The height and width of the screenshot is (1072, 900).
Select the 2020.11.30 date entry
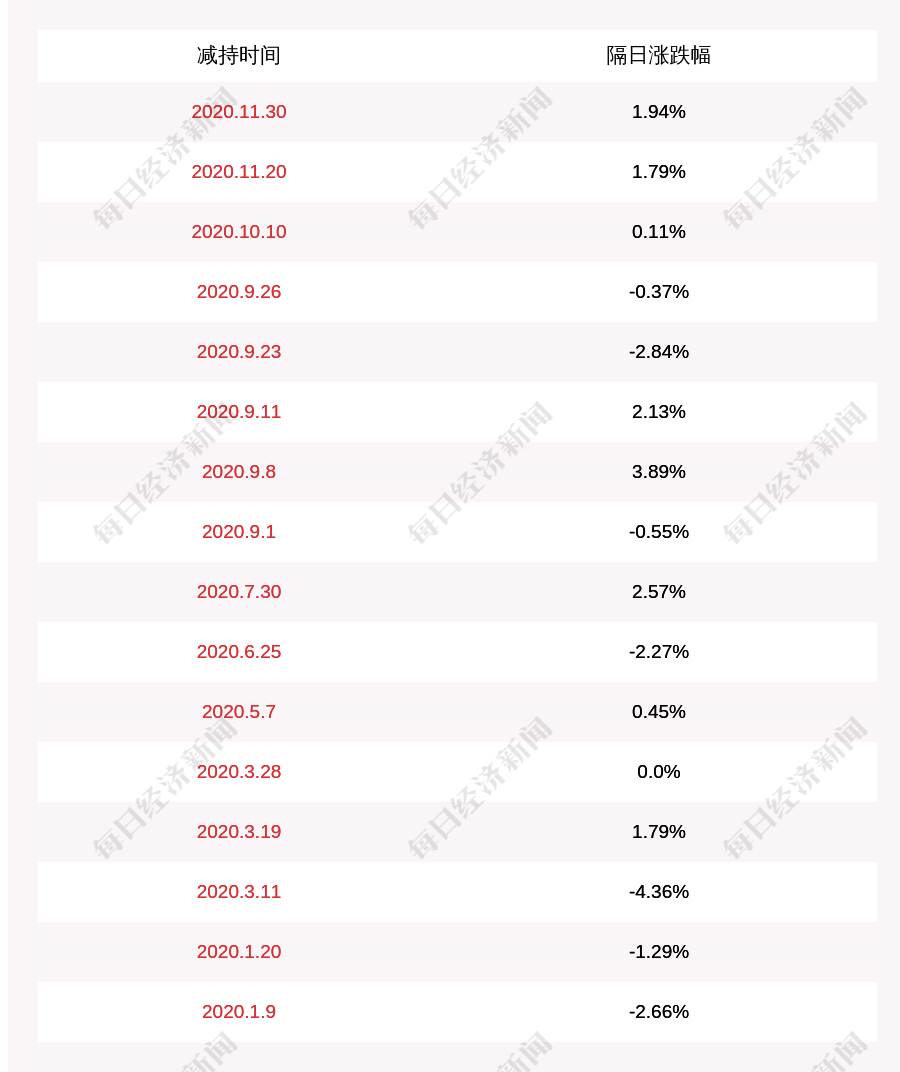pyautogui.click(x=239, y=111)
